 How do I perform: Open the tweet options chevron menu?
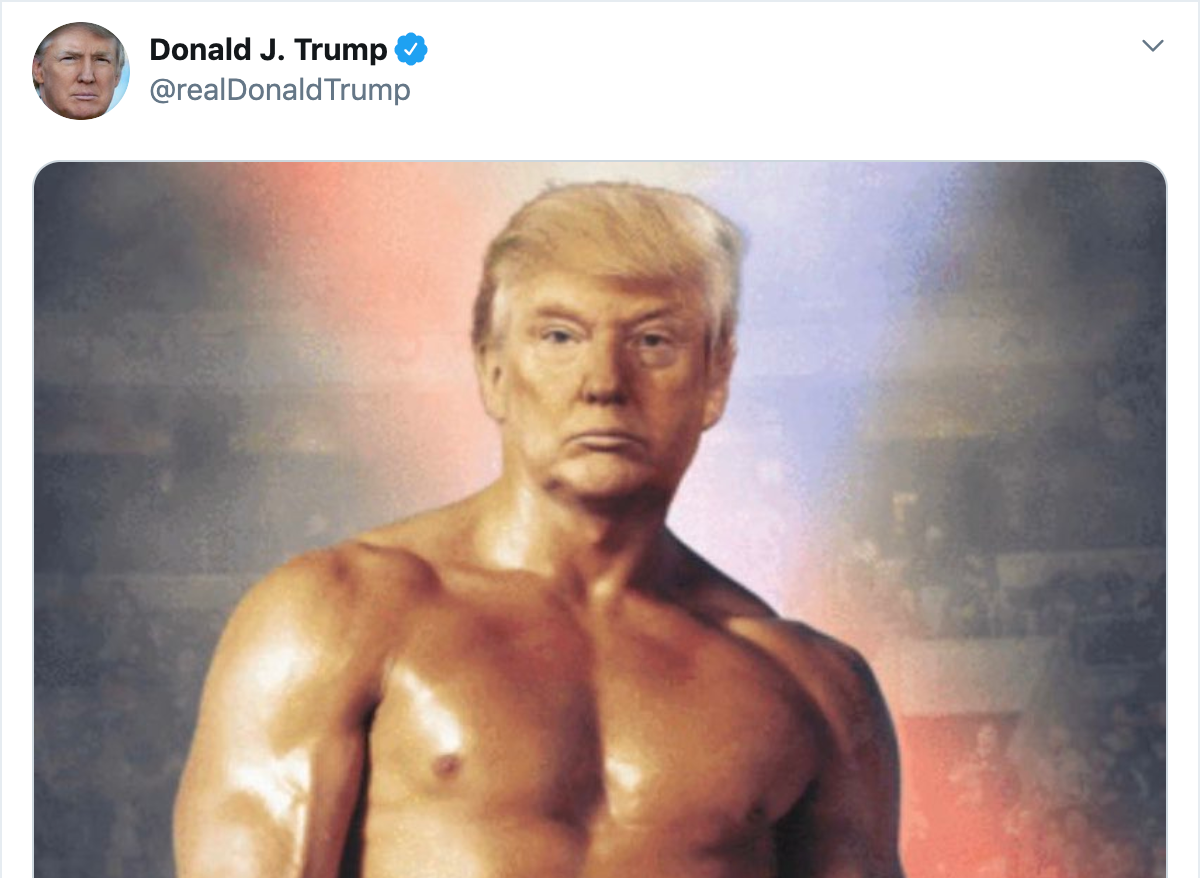tap(1153, 46)
